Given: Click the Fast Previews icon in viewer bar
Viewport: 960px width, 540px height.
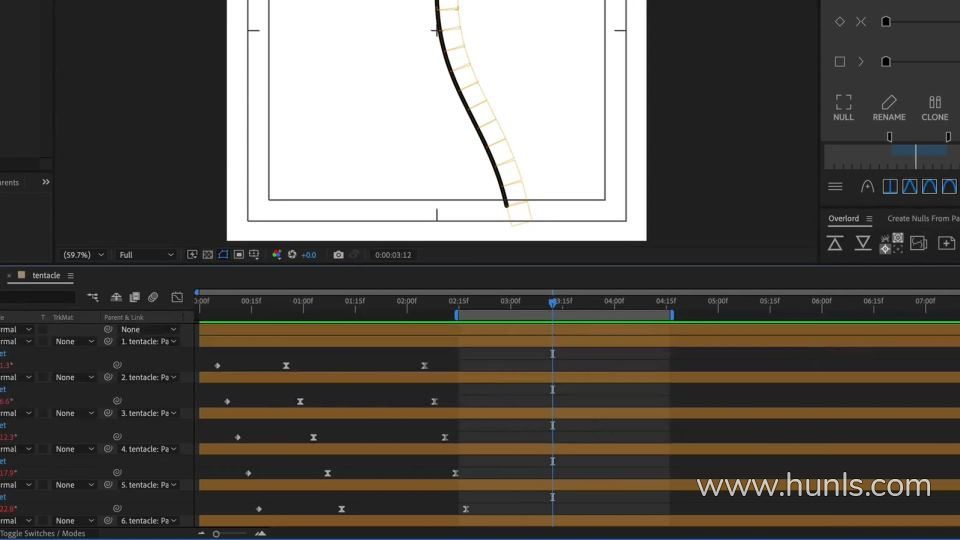Looking at the screenshot, I should click(x=192, y=255).
